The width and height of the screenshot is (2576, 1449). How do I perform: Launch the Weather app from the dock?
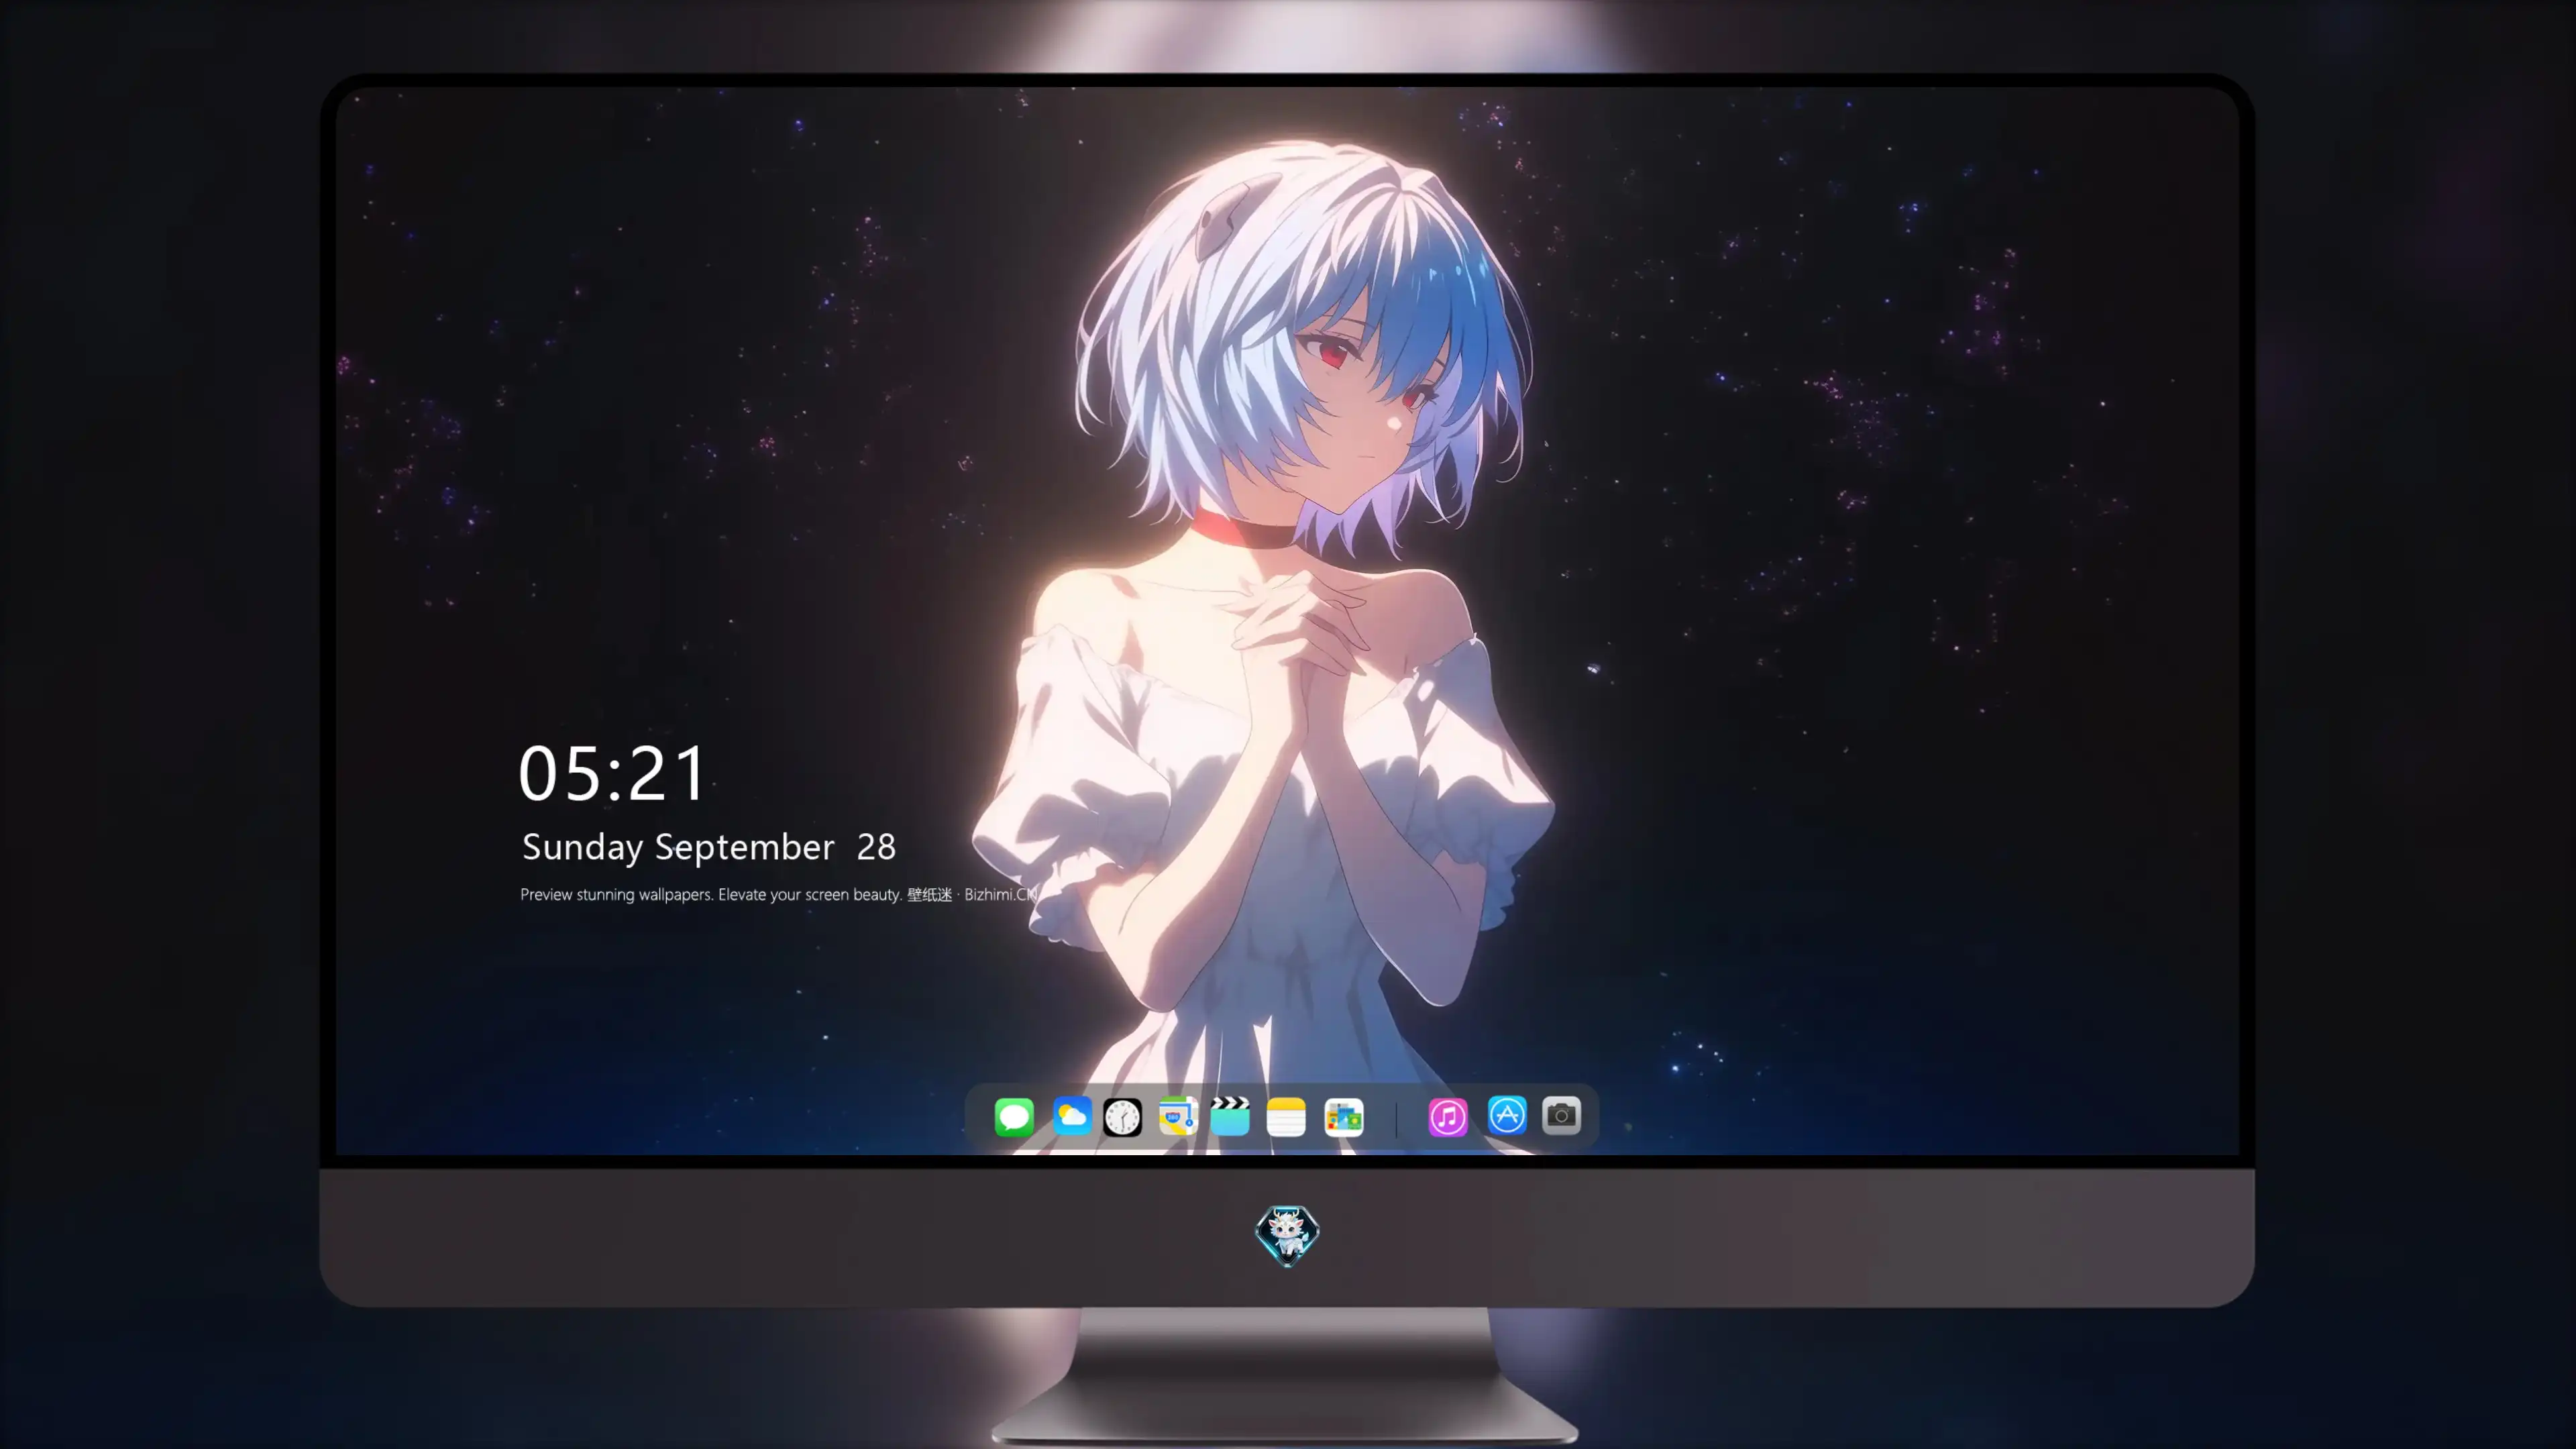(x=1071, y=1116)
